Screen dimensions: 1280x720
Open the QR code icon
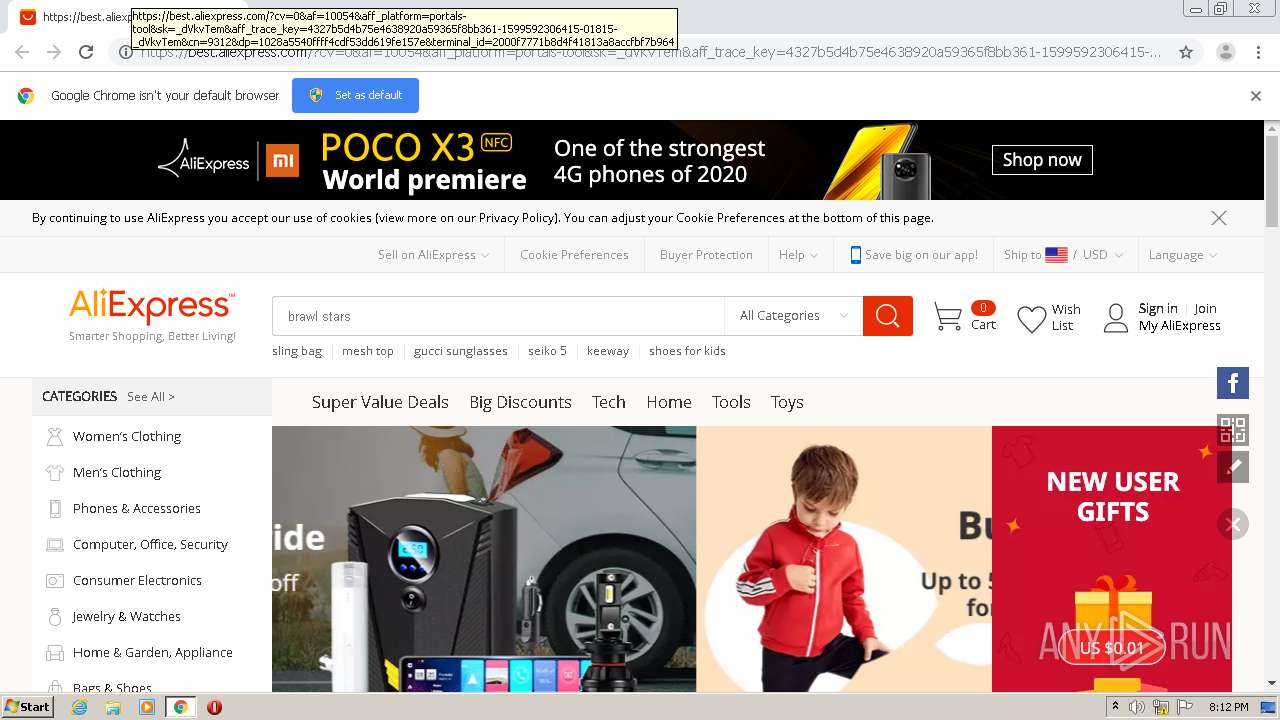tap(1233, 430)
